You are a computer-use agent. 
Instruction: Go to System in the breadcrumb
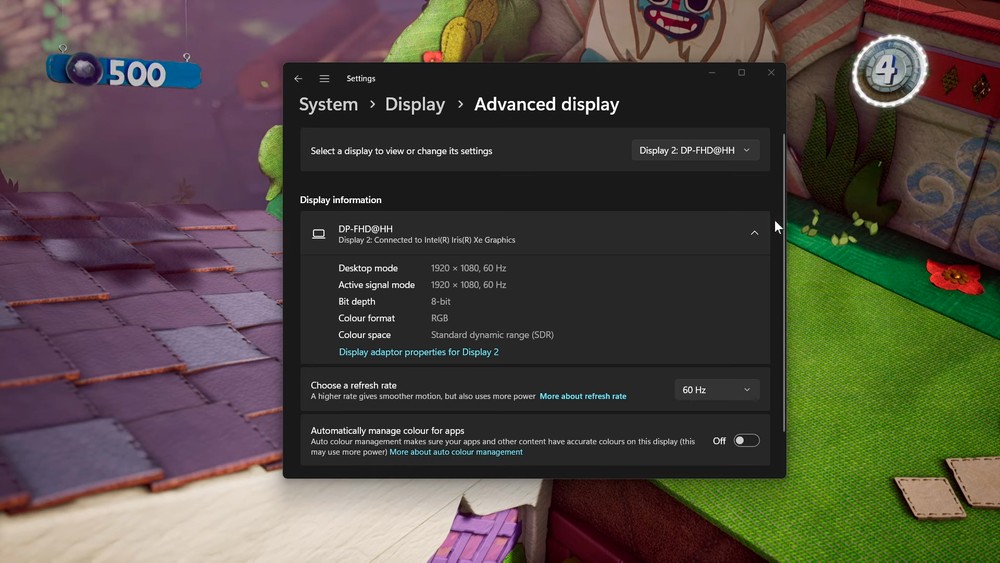click(328, 105)
